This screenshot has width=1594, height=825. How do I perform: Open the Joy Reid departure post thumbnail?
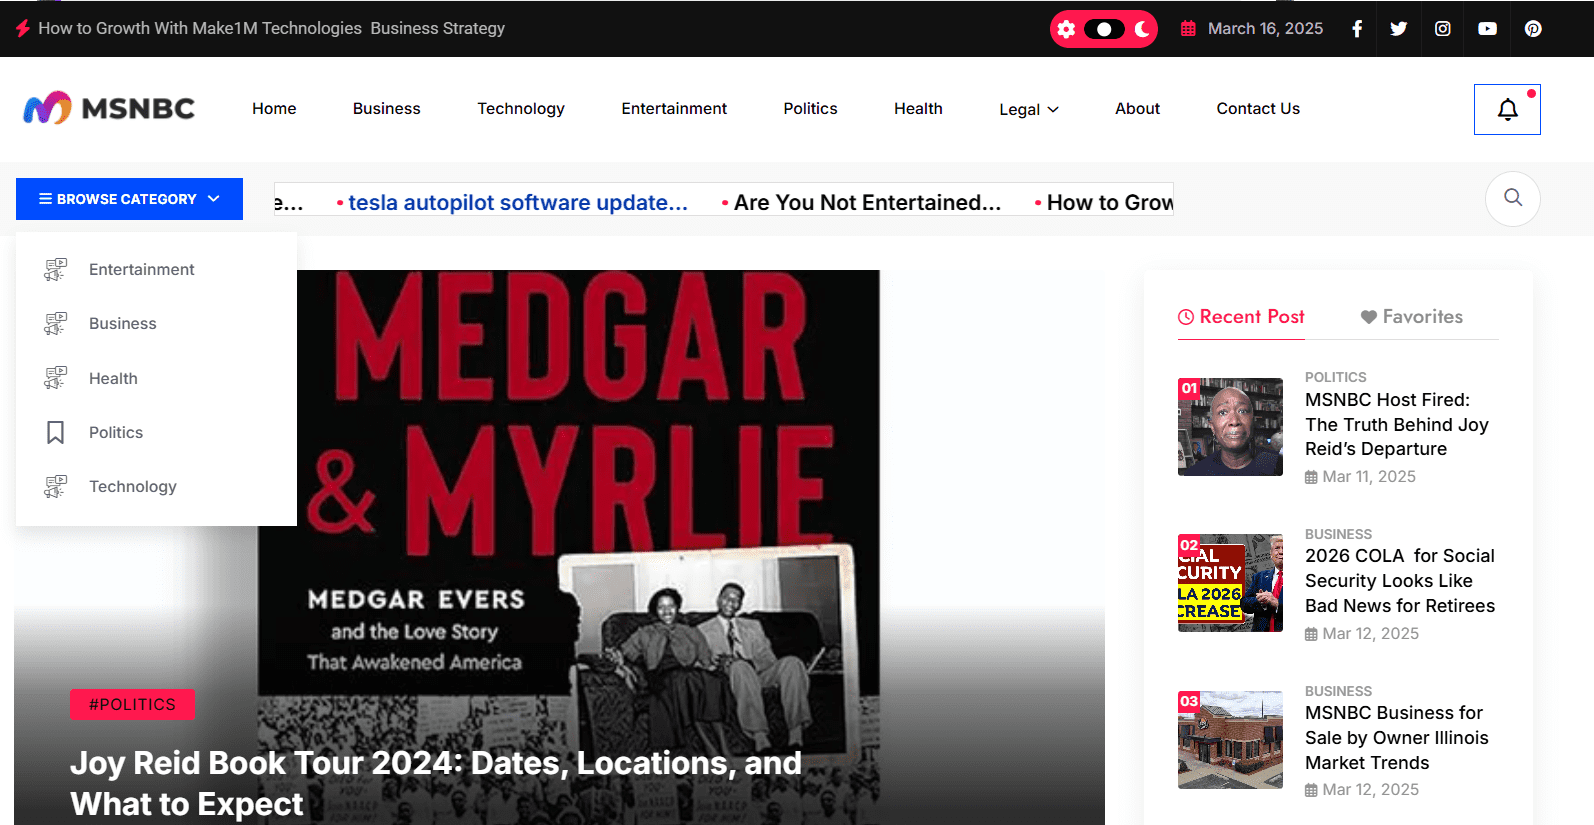[x=1230, y=427]
